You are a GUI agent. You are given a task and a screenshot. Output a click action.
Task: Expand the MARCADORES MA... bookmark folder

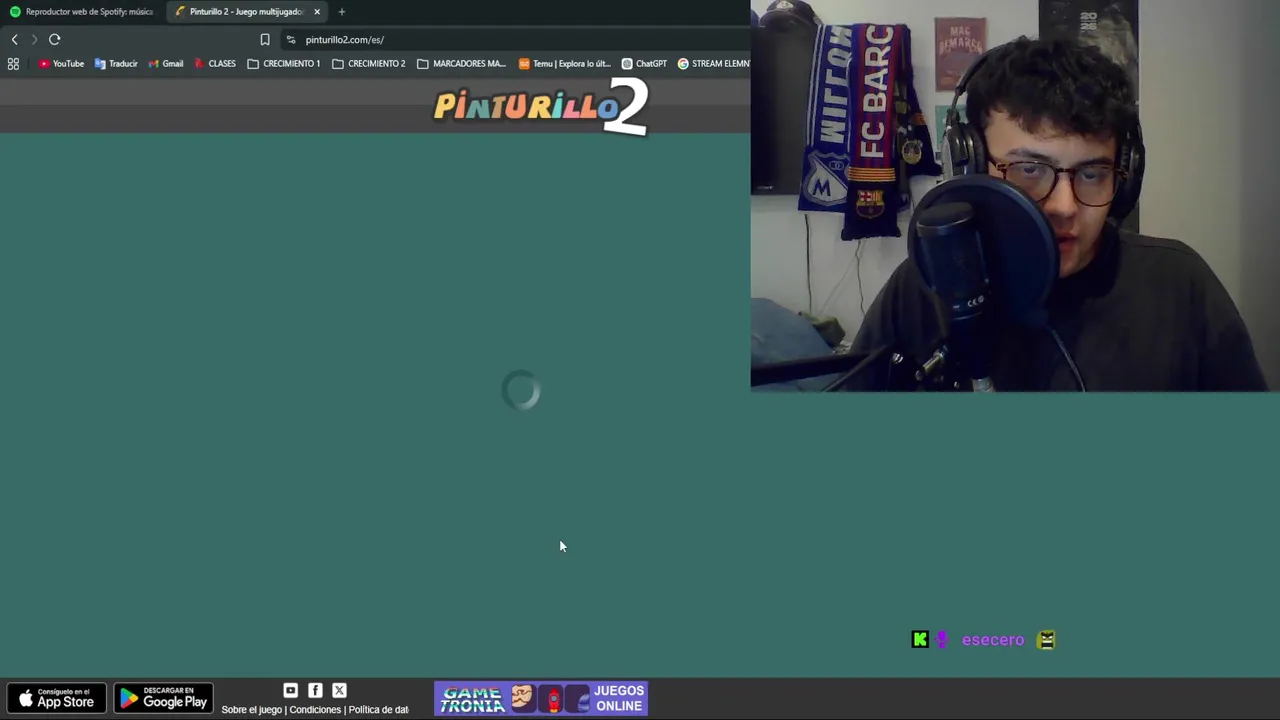461,64
